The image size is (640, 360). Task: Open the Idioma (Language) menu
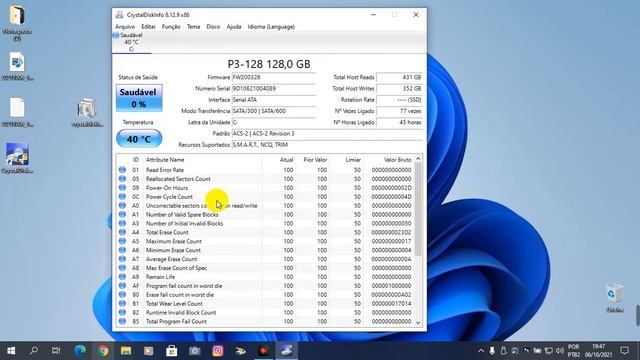[271, 27]
